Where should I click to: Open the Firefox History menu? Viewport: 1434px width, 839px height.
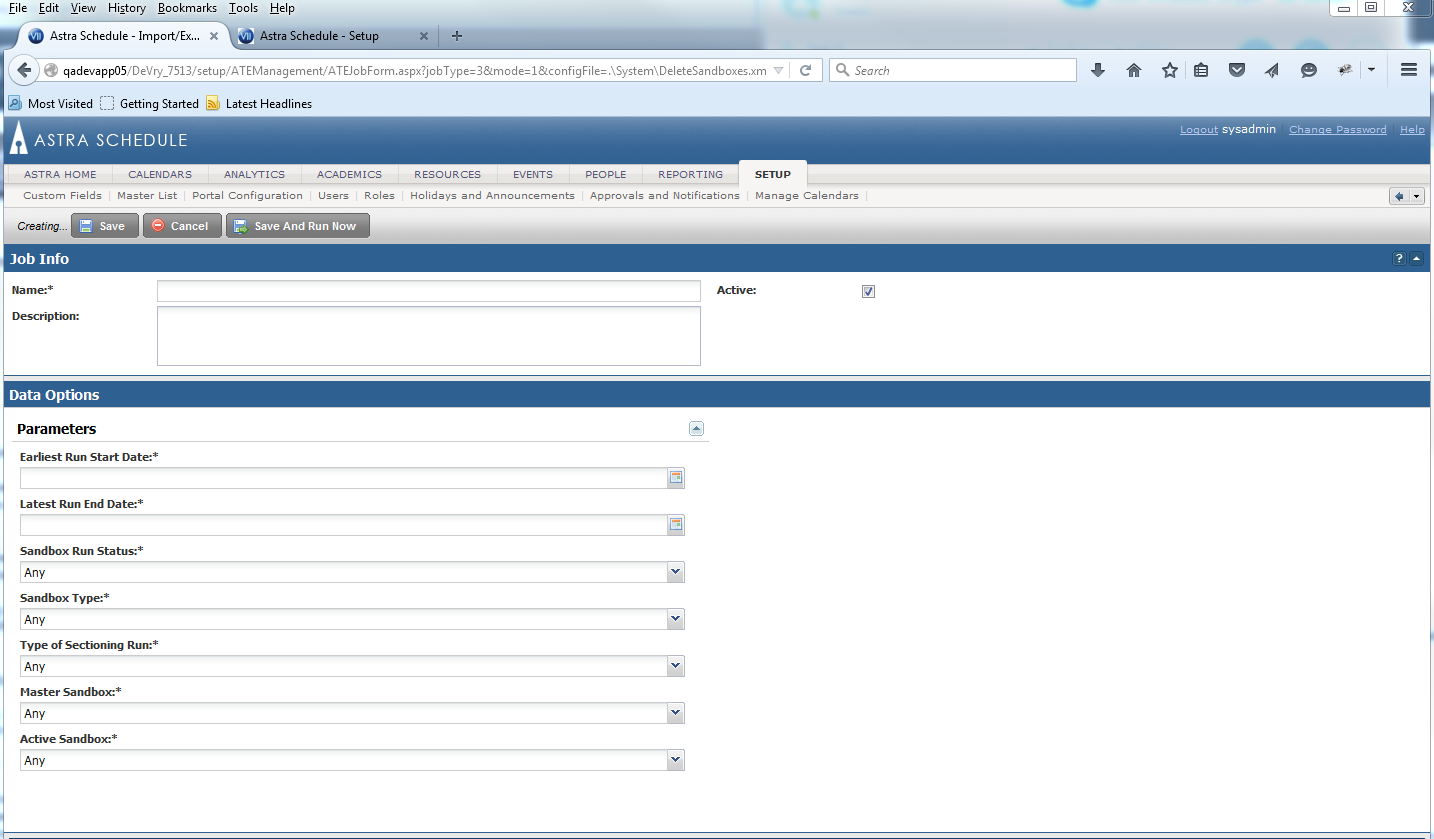127,8
